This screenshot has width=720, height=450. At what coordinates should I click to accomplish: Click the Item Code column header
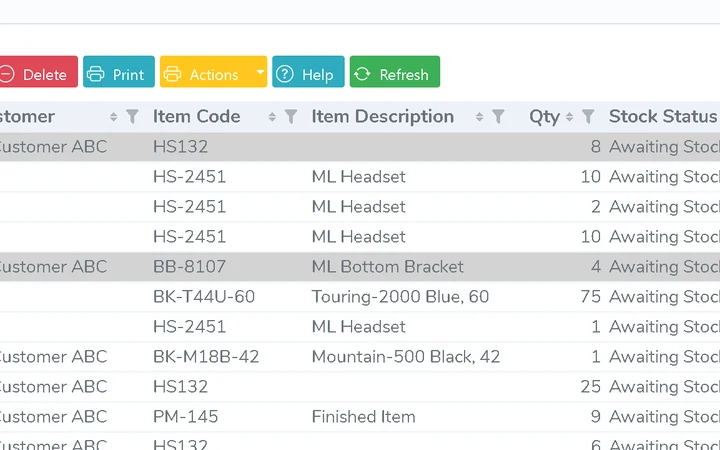click(x=197, y=117)
